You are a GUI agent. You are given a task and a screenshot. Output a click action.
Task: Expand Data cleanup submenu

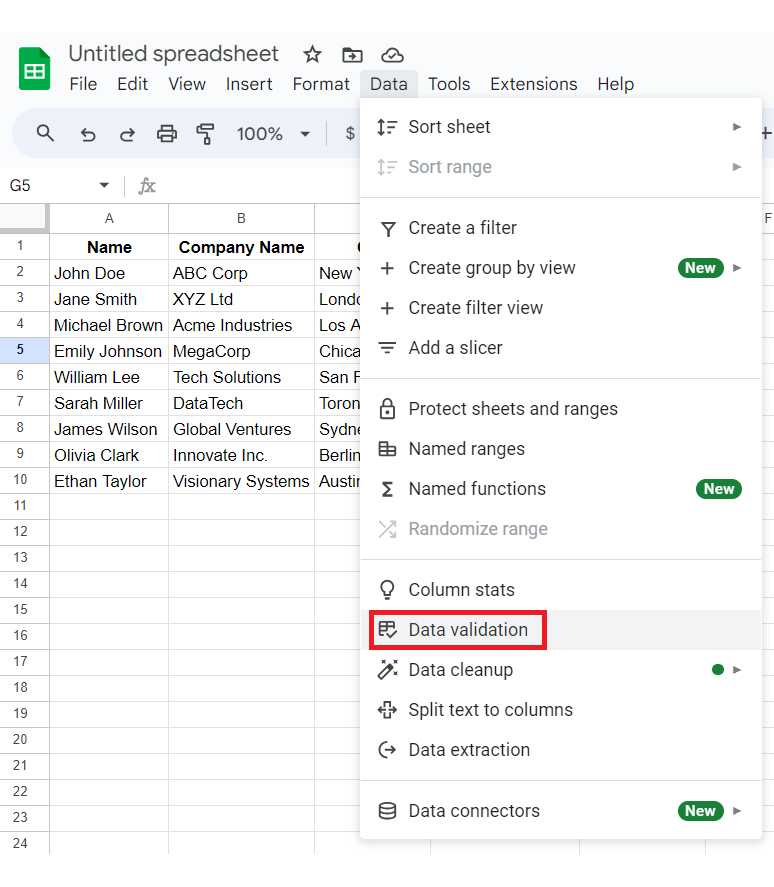[x=561, y=670]
